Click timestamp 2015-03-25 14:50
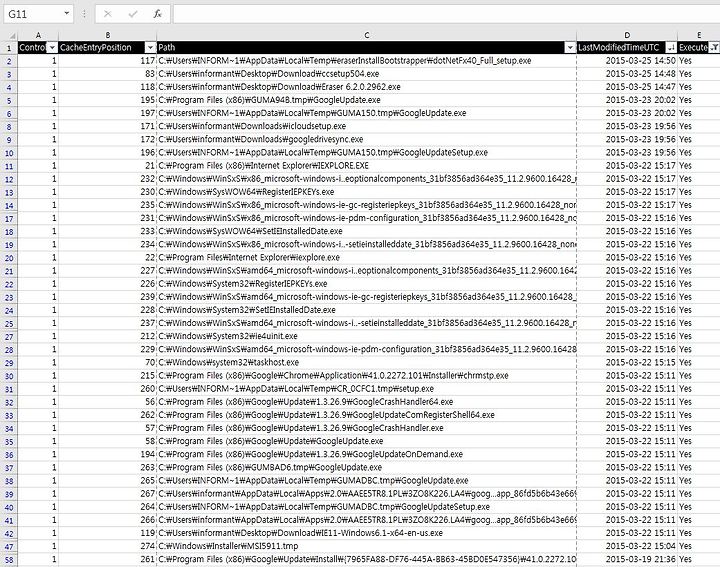The image size is (720, 567). click(641, 61)
